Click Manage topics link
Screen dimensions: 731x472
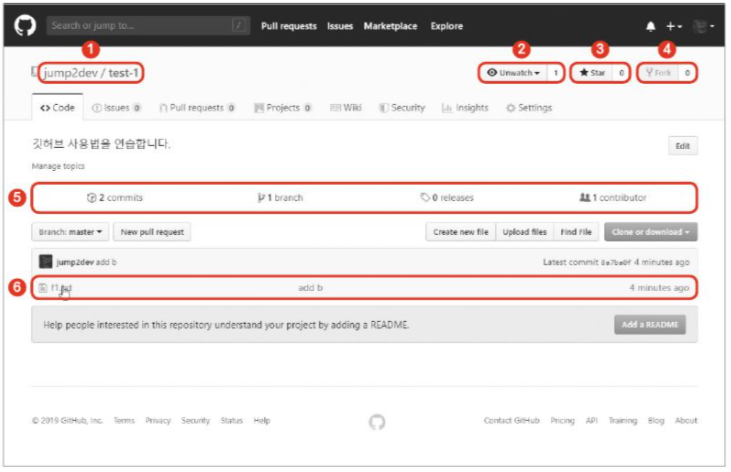coord(58,166)
